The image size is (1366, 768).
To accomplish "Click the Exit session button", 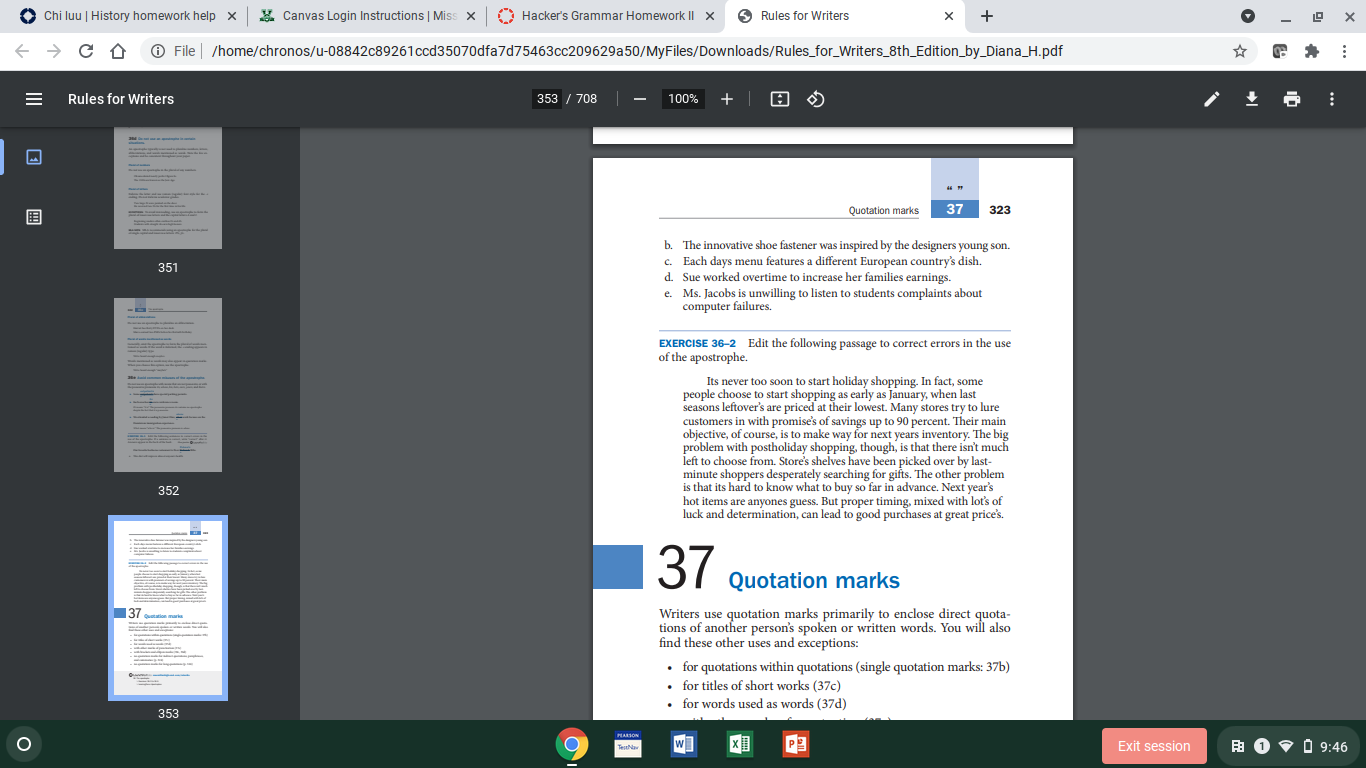I will pos(1154,746).
